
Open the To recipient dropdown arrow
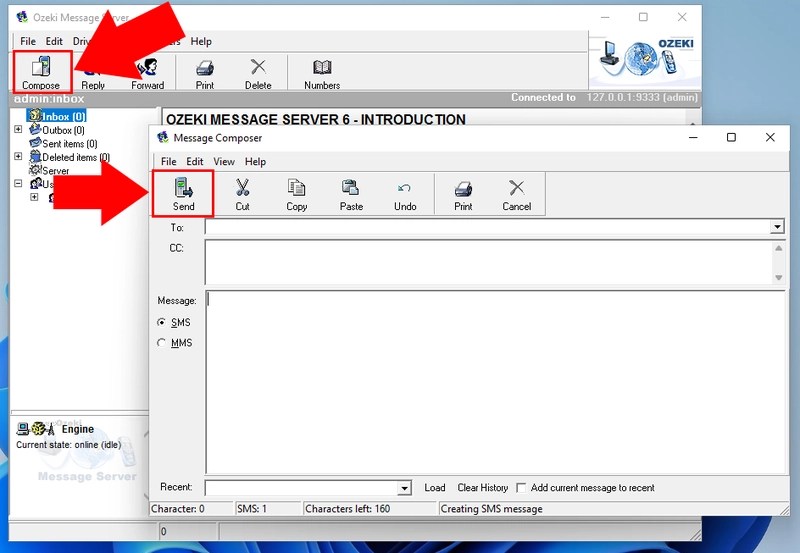point(777,227)
